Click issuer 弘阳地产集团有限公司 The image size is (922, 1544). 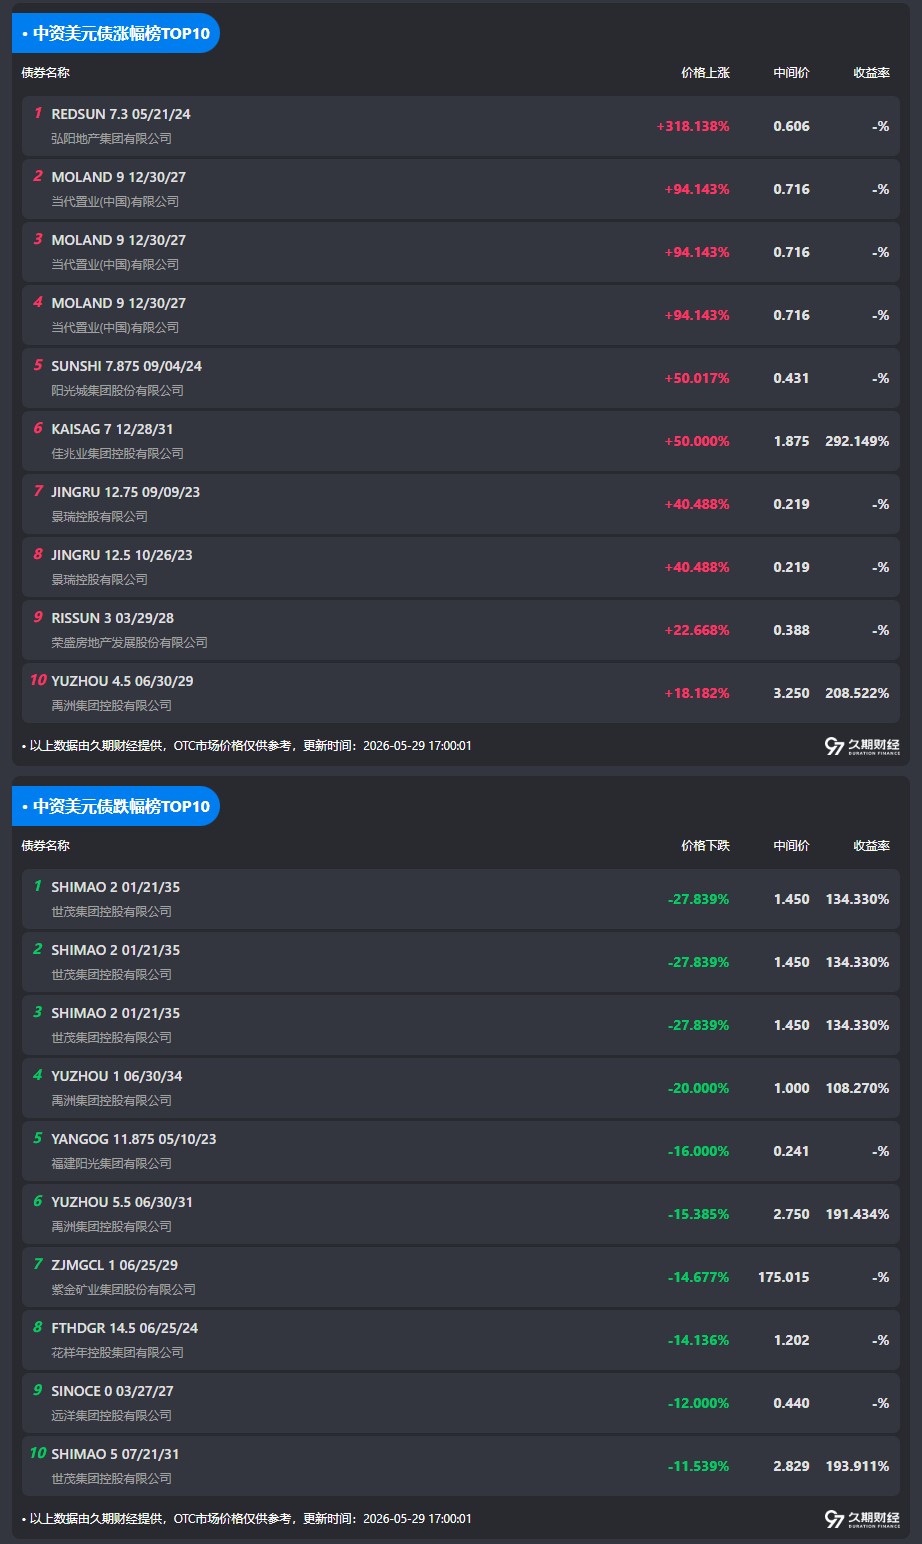click(112, 139)
